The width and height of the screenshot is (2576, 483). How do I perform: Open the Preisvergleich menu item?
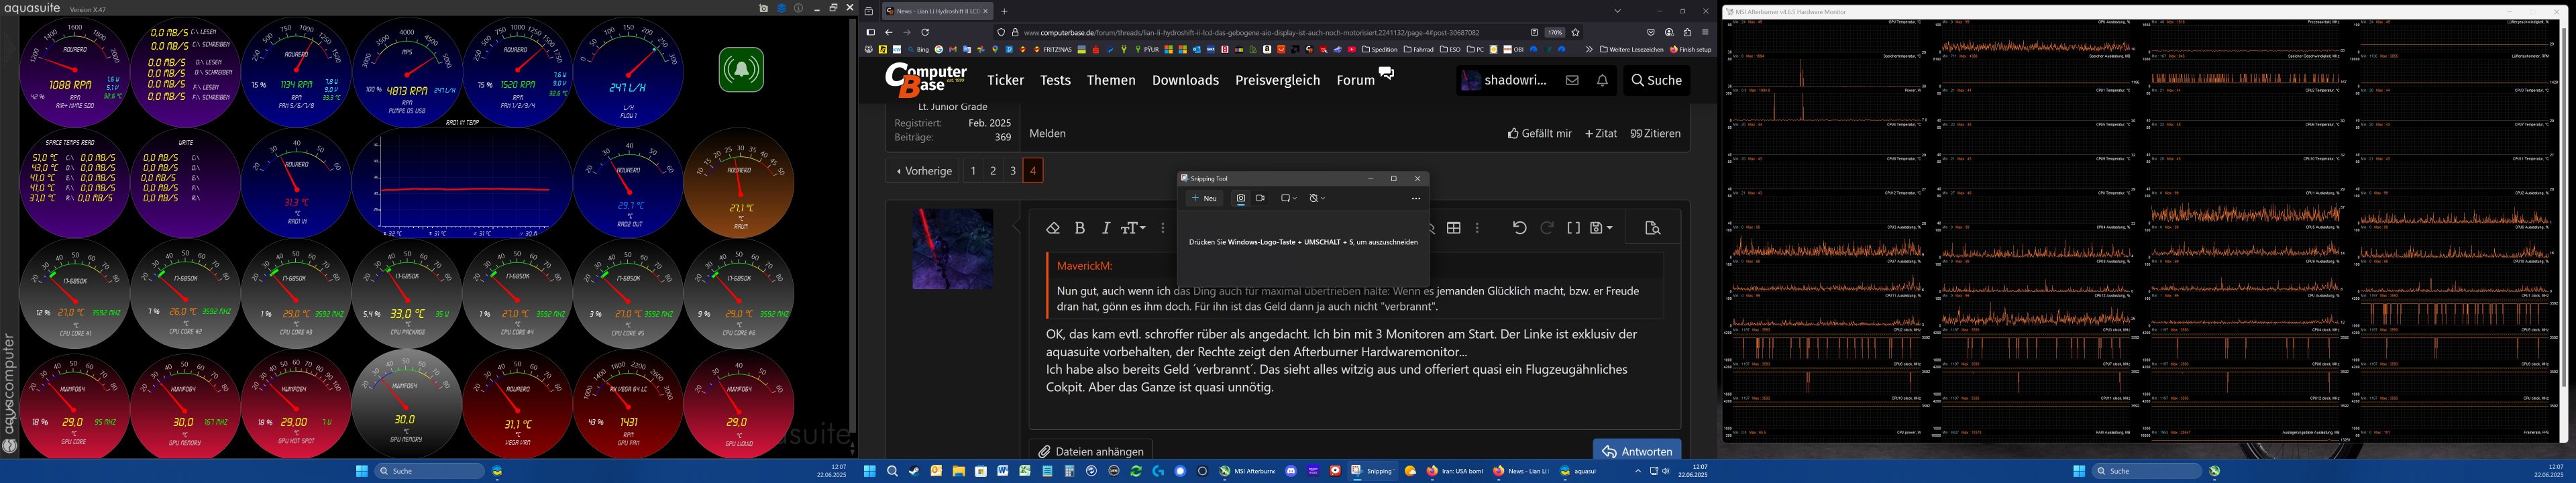(1277, 80)
